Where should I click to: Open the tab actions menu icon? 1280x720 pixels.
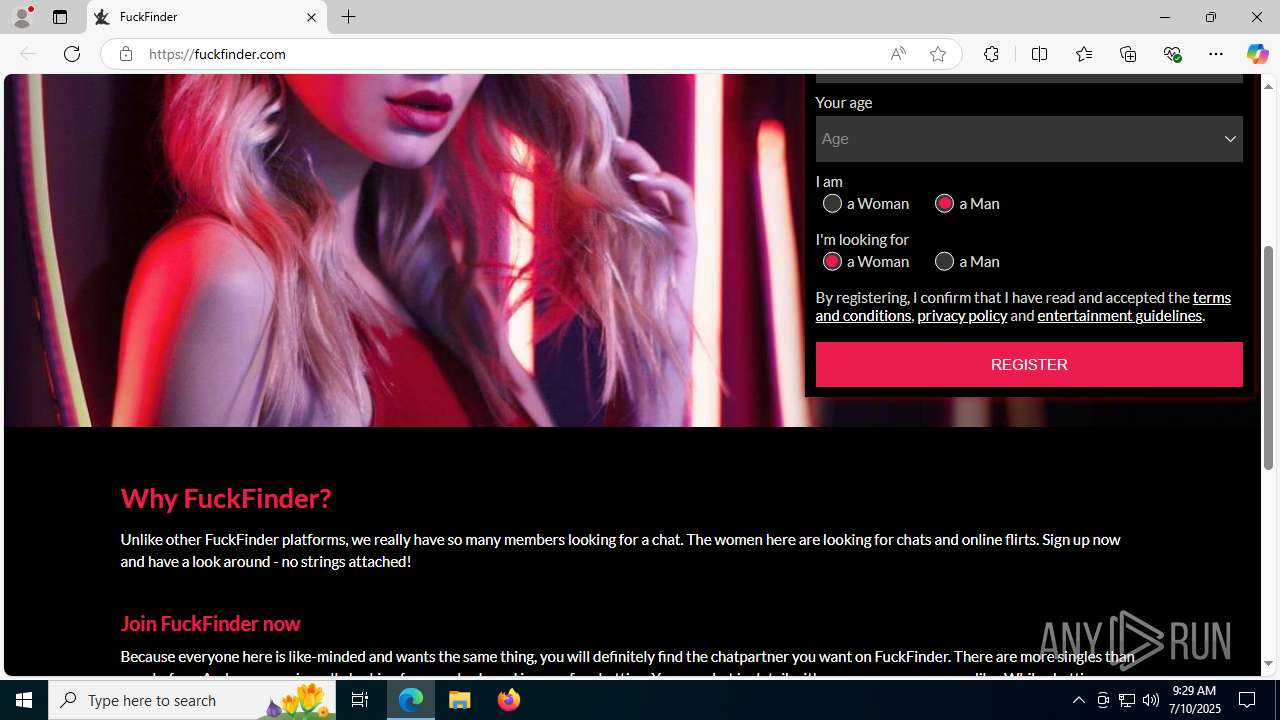pyautogui.click(x=60, y=17)
